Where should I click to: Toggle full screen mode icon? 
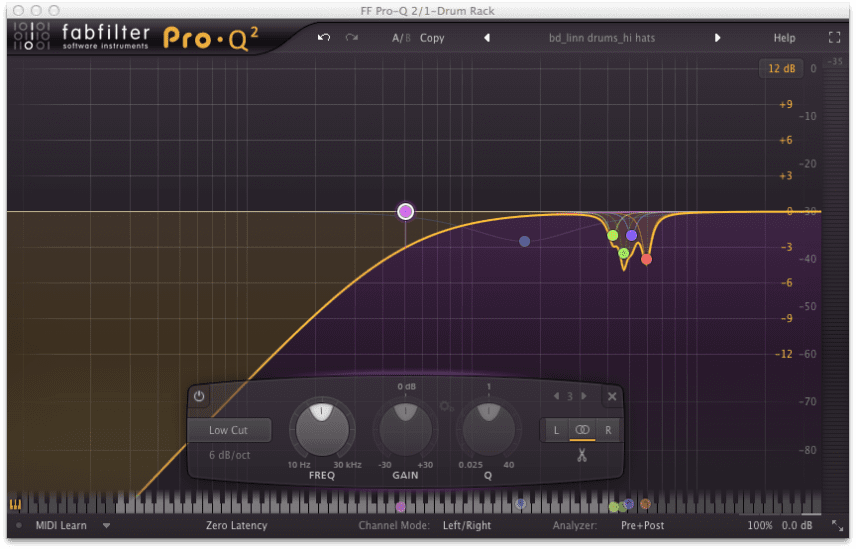[x=834, y=38]
